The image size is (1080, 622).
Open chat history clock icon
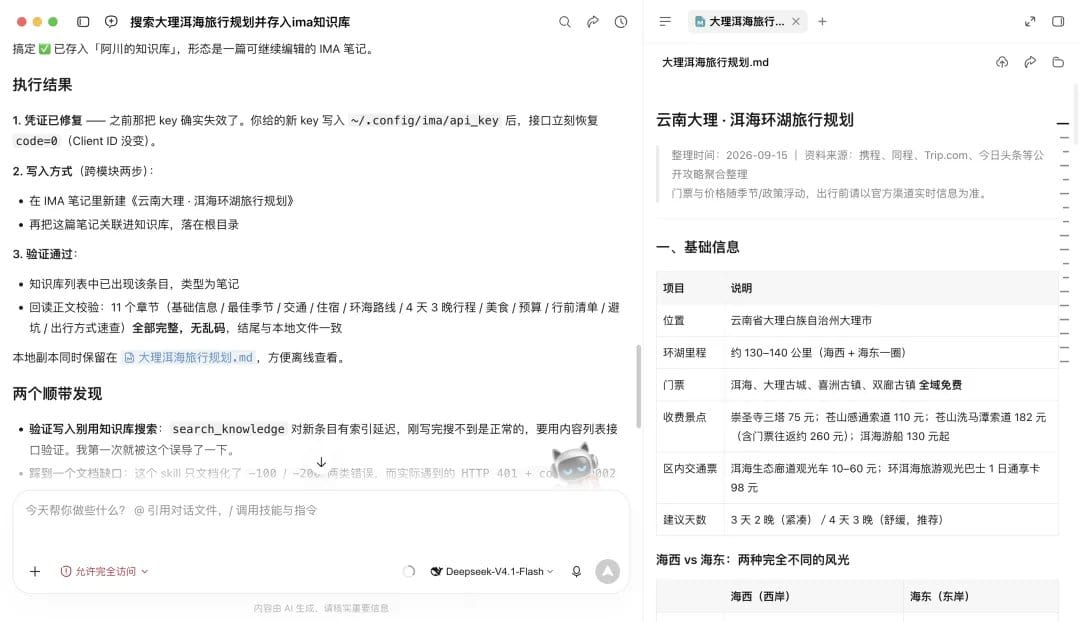pyautogui.click(x=621, y=22)
